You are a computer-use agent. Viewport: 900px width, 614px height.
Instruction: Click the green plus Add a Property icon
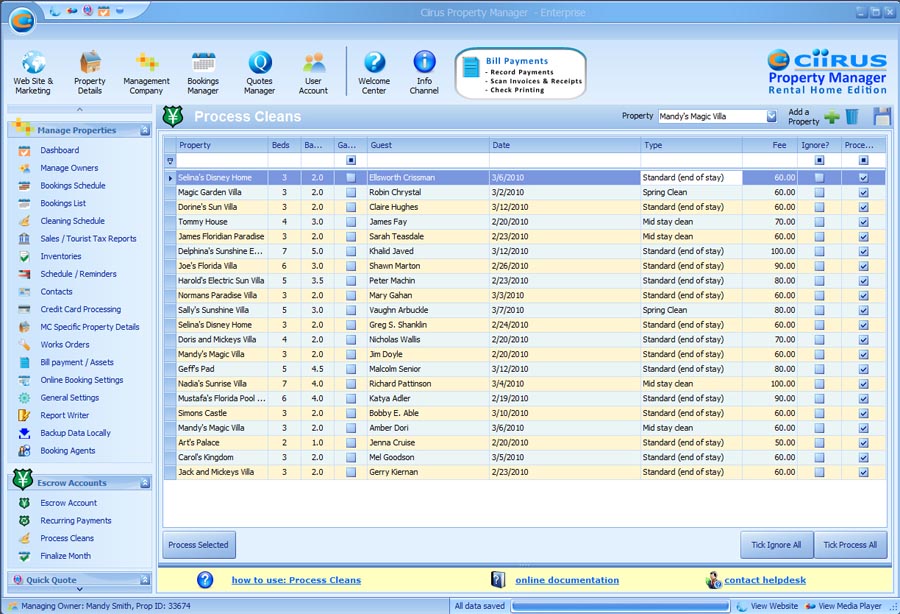[x=831, y=116]
